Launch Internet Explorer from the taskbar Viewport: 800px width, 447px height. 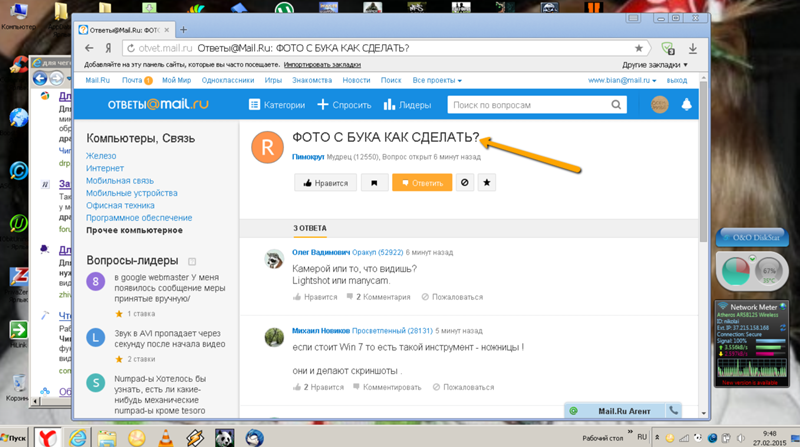coord(78,438)
